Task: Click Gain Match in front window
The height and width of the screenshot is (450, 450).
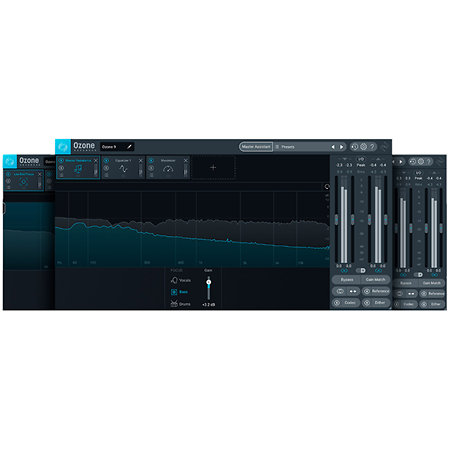Action: coord(375,280)
